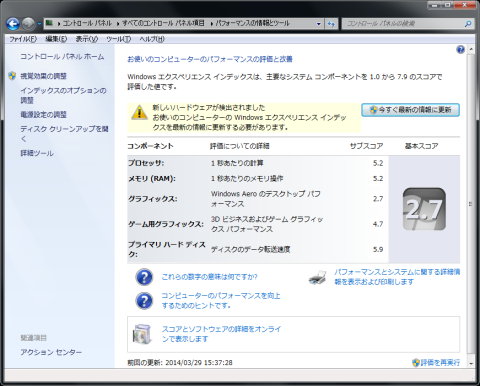Click the printer icon
The height and width of the screenshot is (386, 480).
[317, 277]
